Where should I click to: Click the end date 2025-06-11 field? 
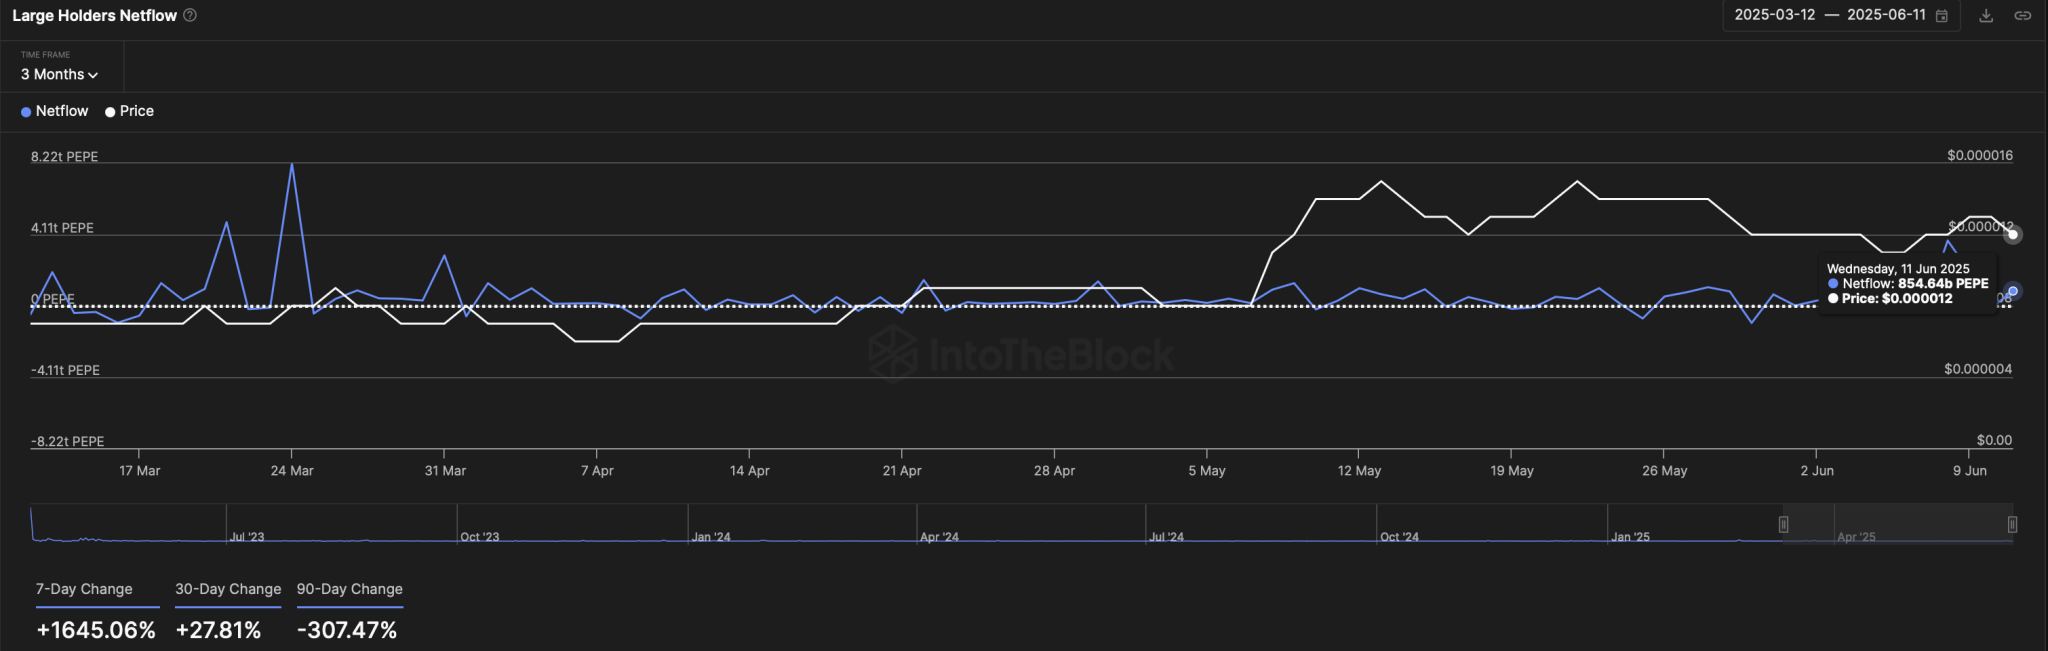(1886, 15)
